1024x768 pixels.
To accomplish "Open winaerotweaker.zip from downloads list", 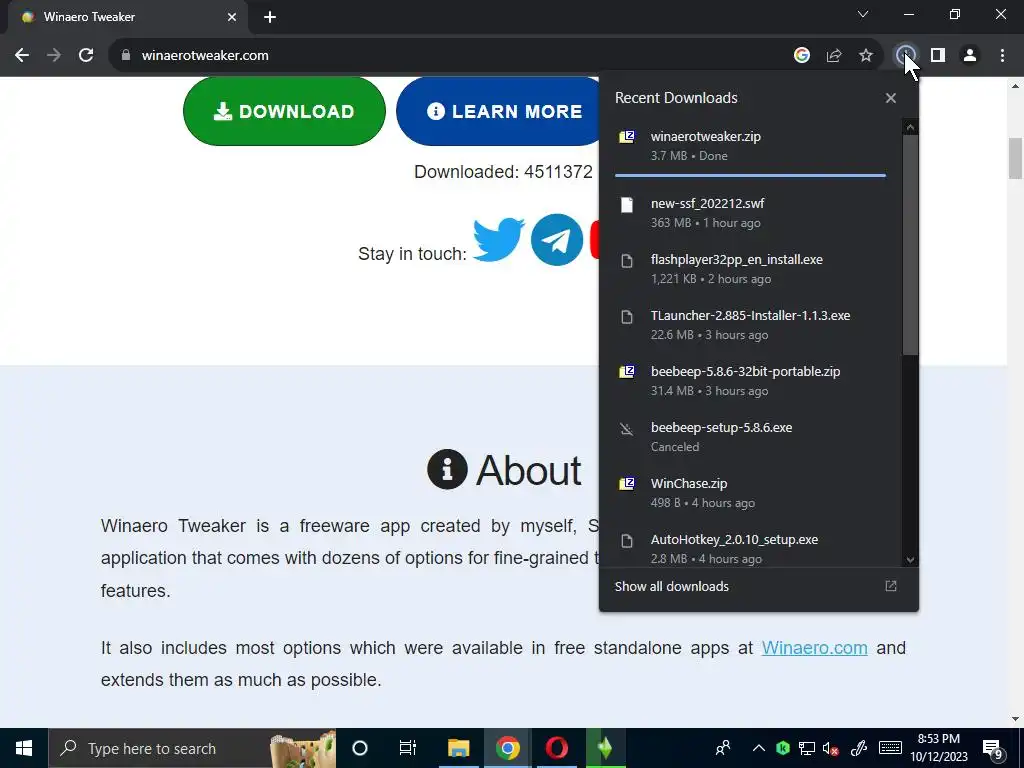I will tap(750, 146).
